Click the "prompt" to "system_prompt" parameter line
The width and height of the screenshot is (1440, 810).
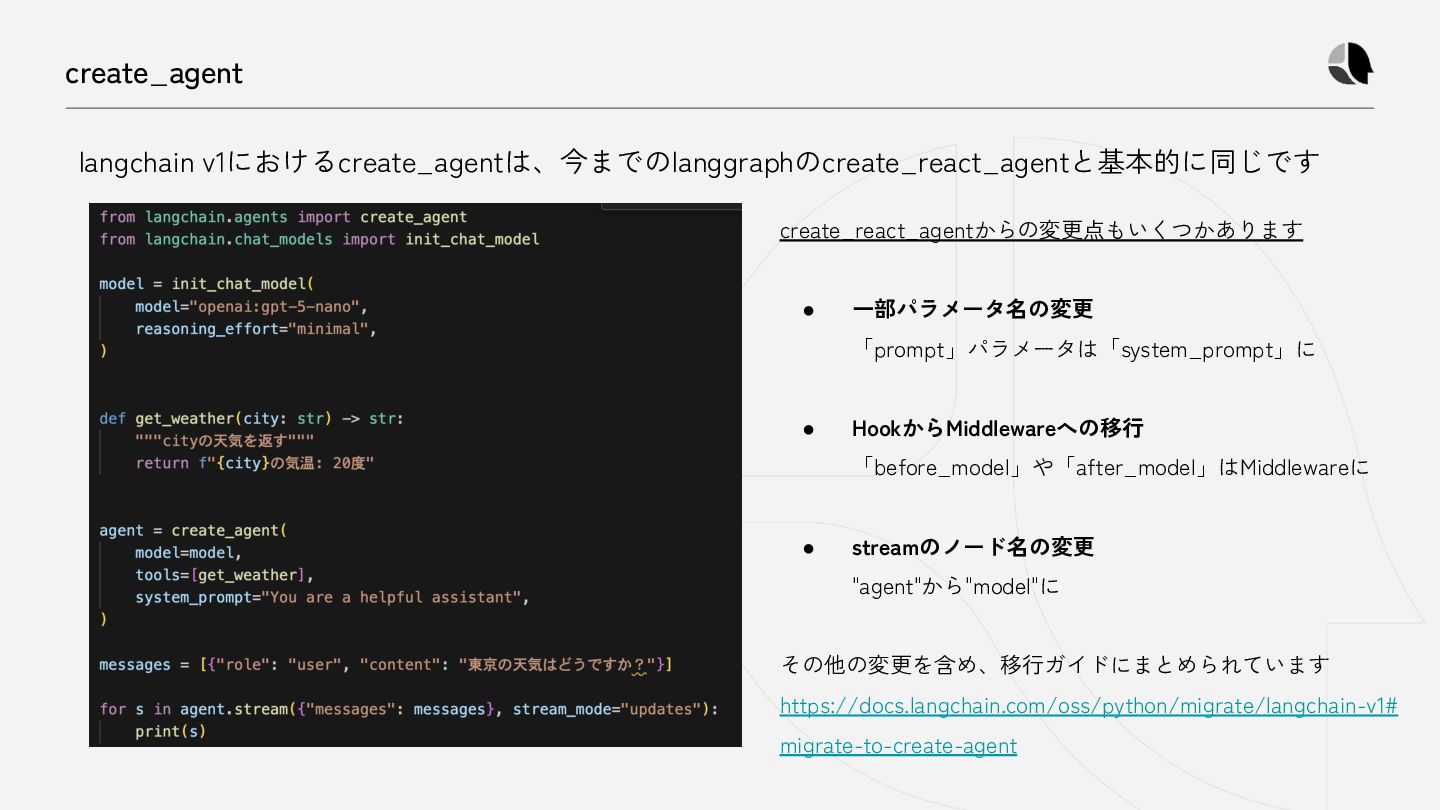click(x=1086, y=350)
